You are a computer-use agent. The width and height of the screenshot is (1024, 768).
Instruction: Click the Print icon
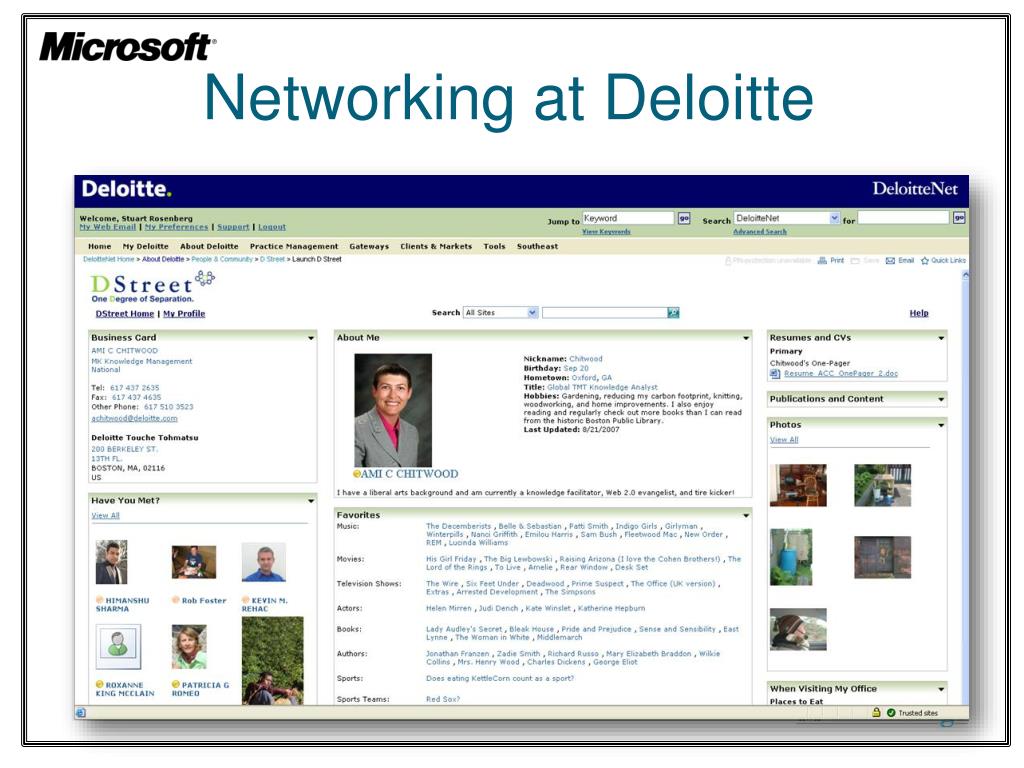click(822, 261)
